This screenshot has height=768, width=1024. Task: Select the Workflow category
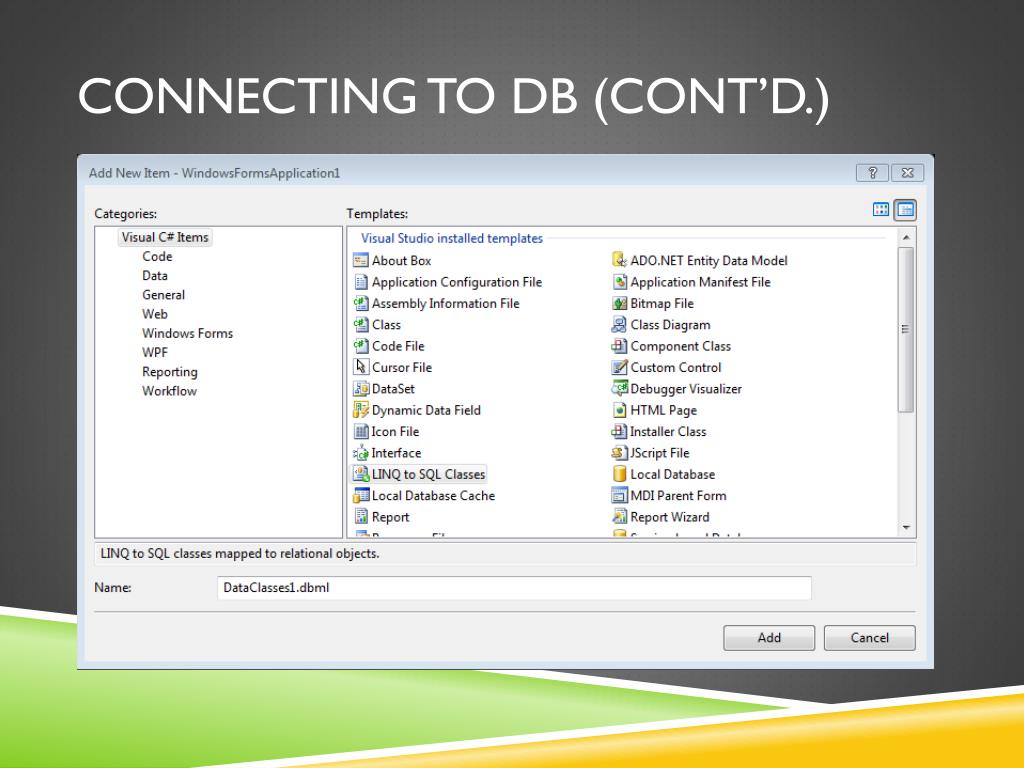(169, 391)
